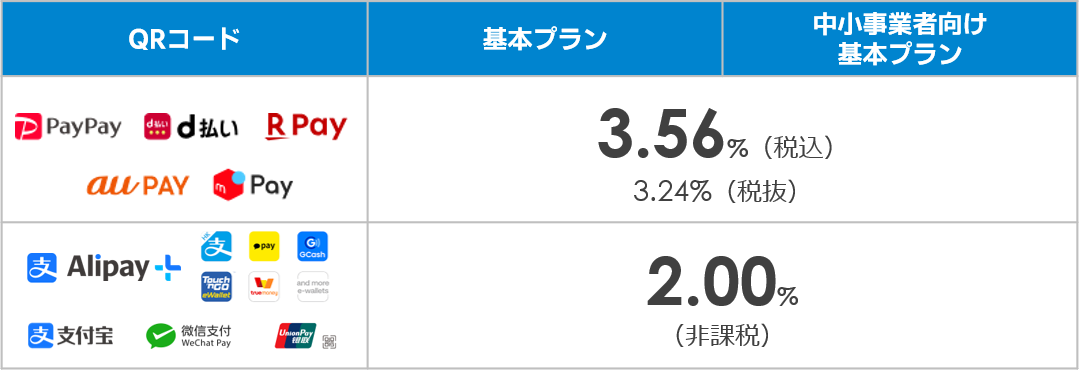1080x371 pixels.
Task: Select the Alipay+ logo
Action: tap(104, 268)
